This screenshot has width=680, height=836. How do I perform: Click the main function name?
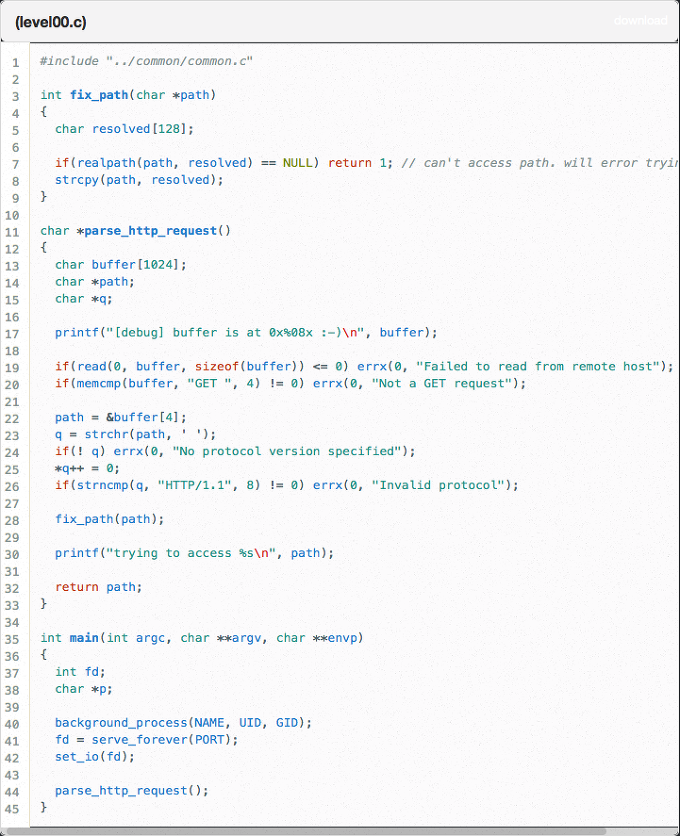[84, 638]
